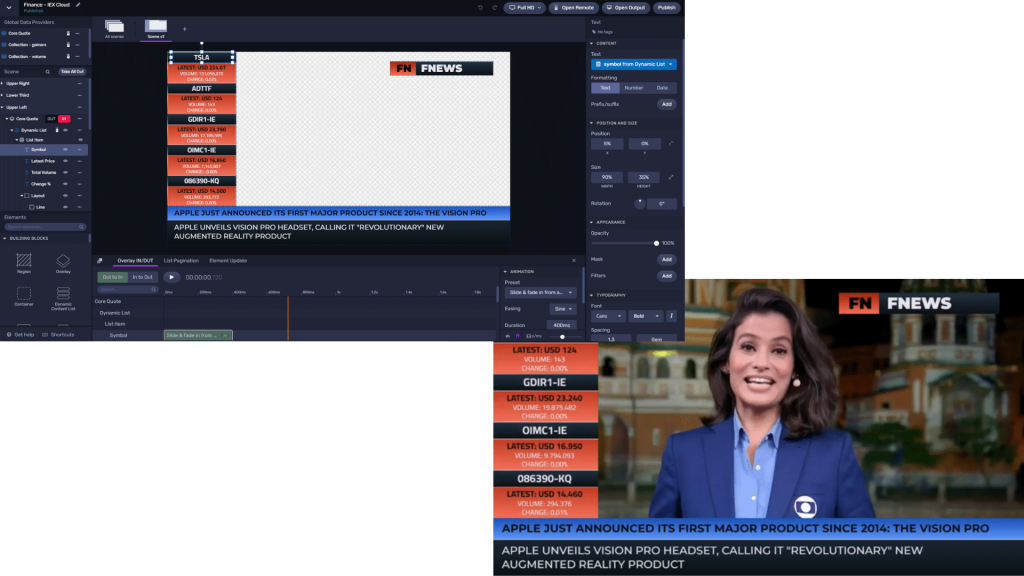Click the Open Output button
The image size is (1024, 576).
click(625, 8)
